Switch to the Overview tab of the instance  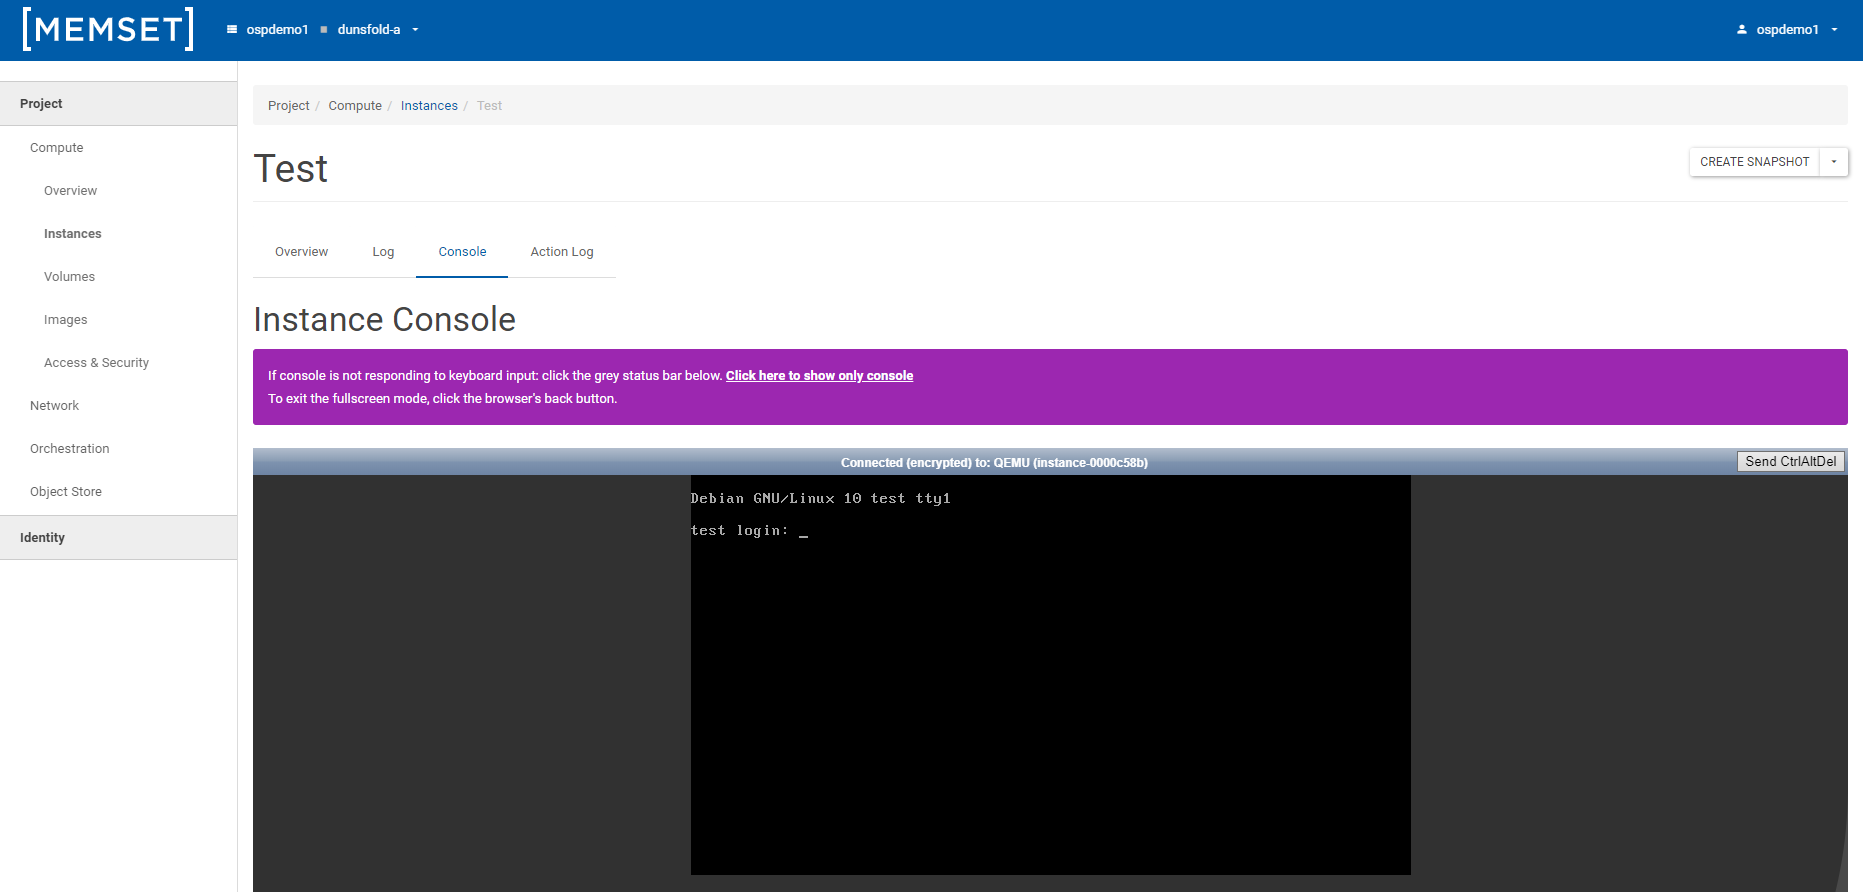coord(301,252)
